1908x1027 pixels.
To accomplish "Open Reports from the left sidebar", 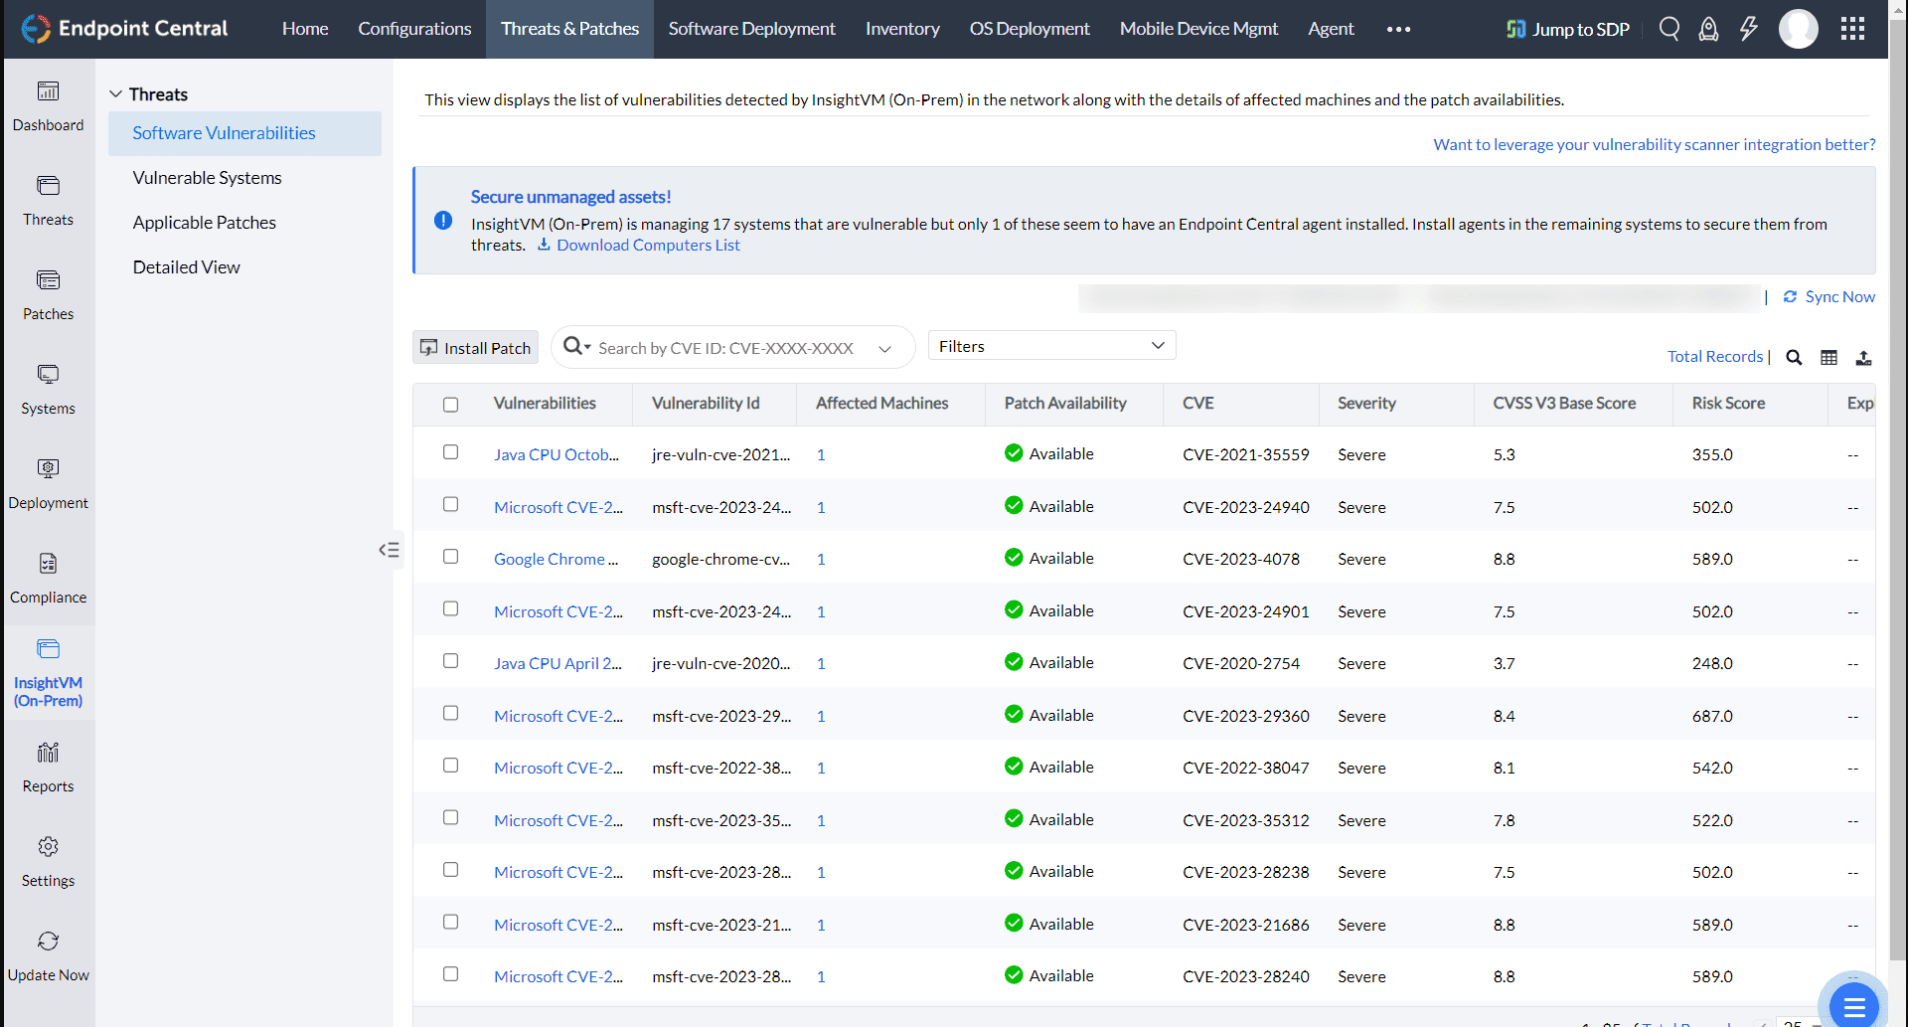I will 48,765.
